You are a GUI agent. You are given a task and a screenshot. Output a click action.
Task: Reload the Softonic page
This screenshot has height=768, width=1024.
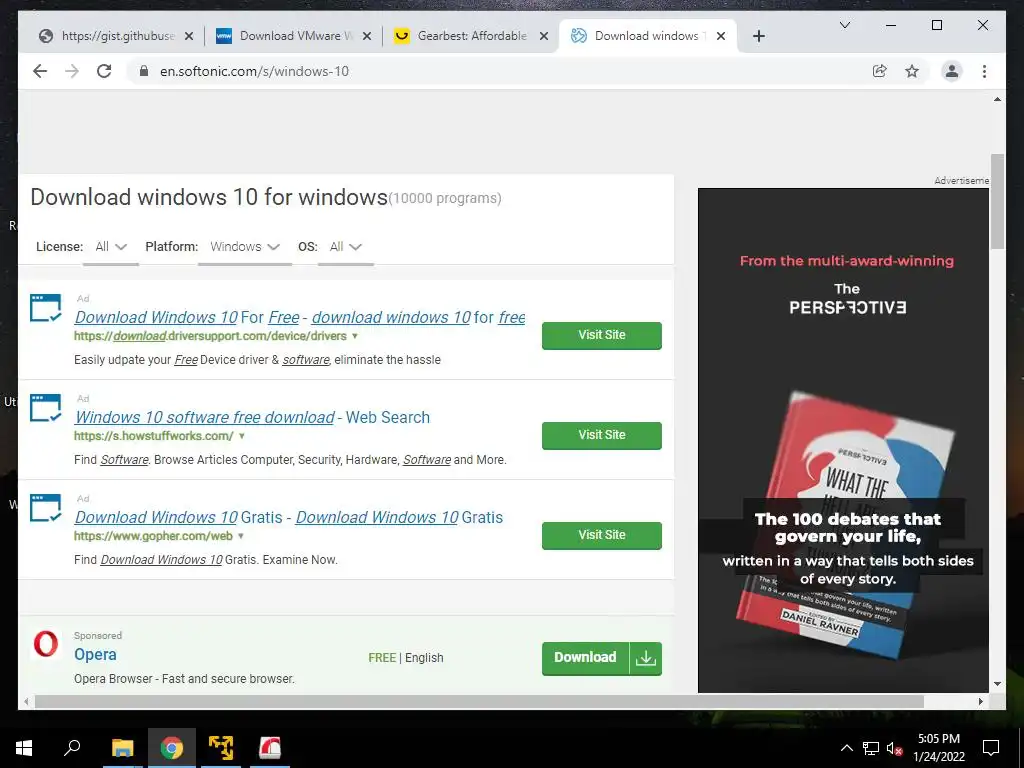pyautogui.click(x=104, y=71)
